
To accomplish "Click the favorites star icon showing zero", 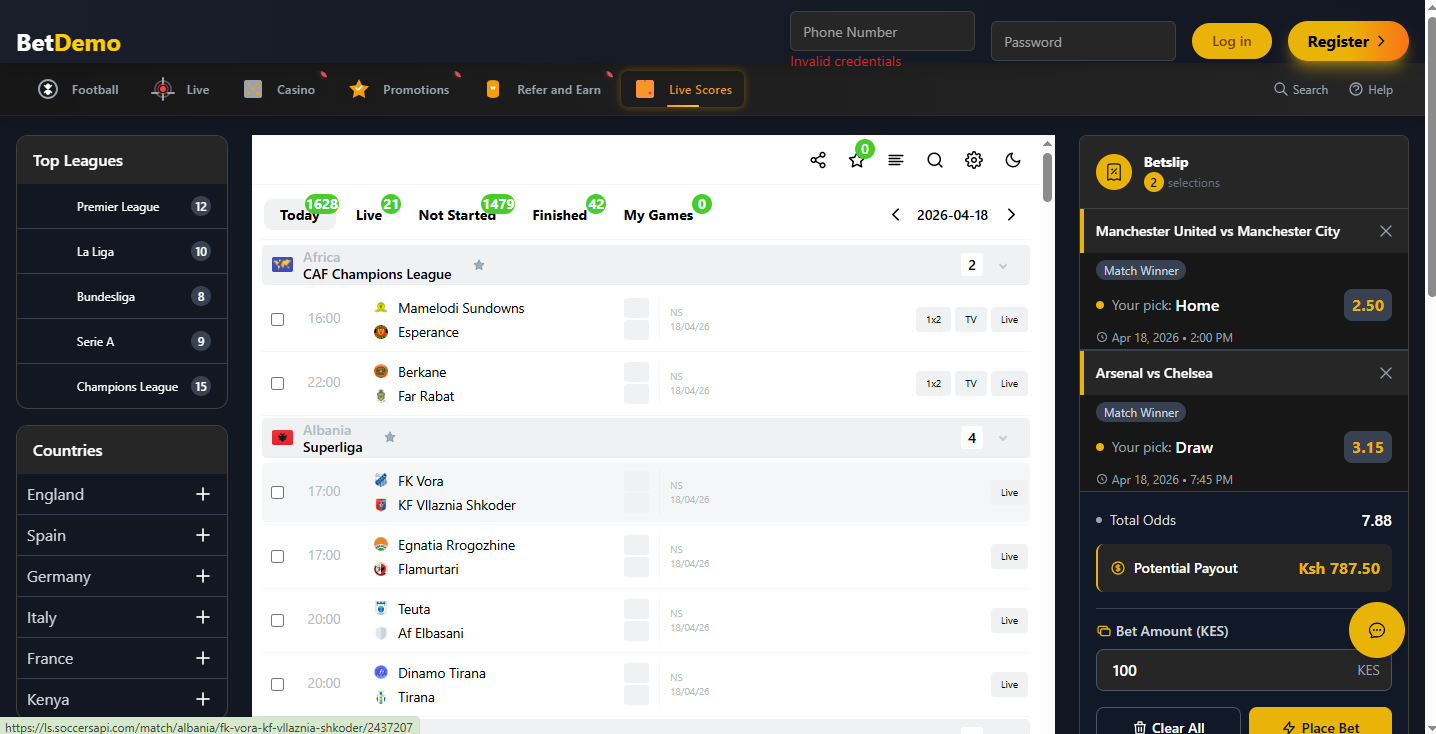I will point(856,159).
